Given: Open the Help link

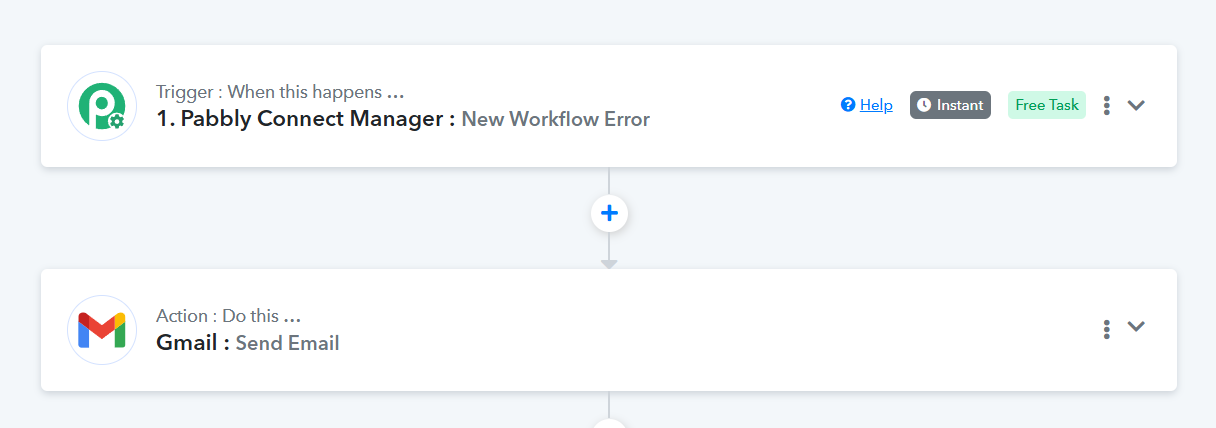Looking at the screenshot, I should coord(876,105).
